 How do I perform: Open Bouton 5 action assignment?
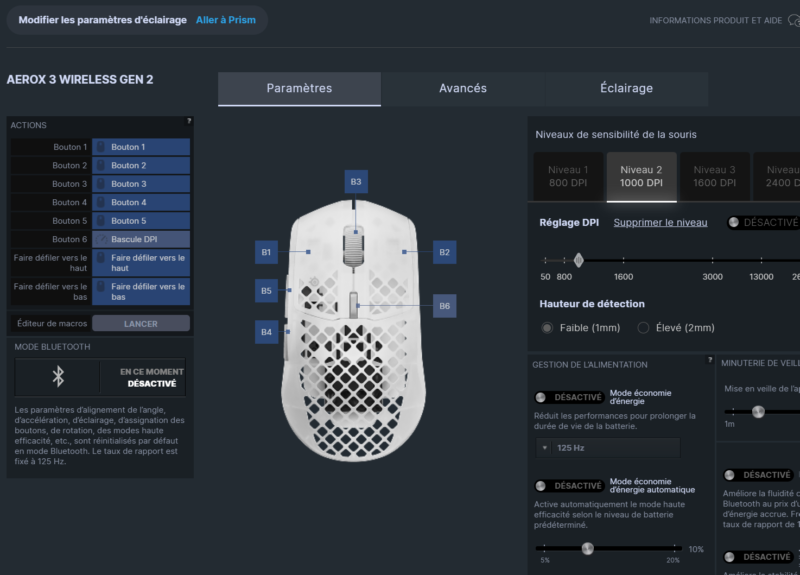pyautogui.click(x=141, y=220)
